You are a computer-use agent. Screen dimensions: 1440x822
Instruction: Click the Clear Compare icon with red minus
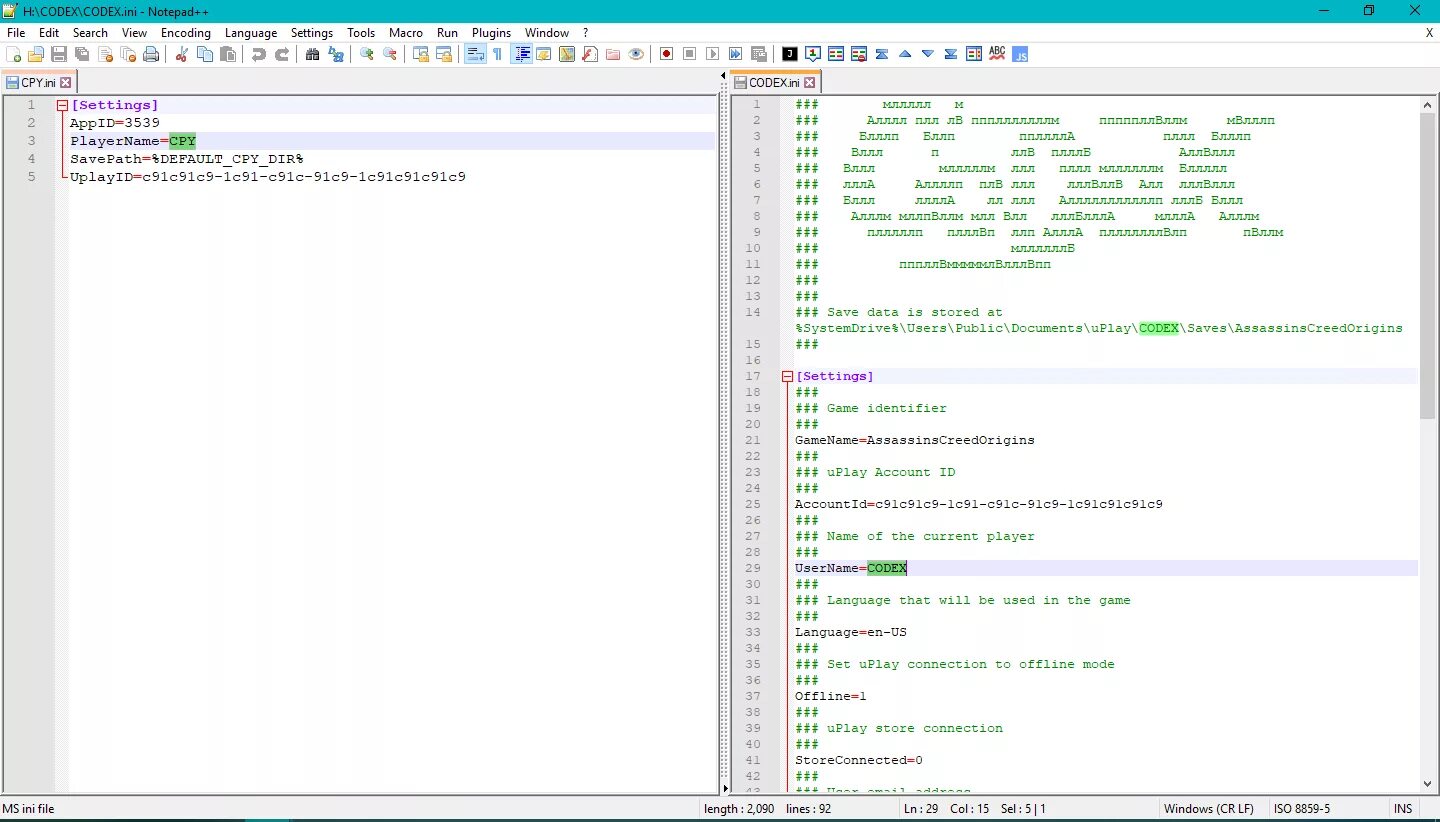click(859, 54)
